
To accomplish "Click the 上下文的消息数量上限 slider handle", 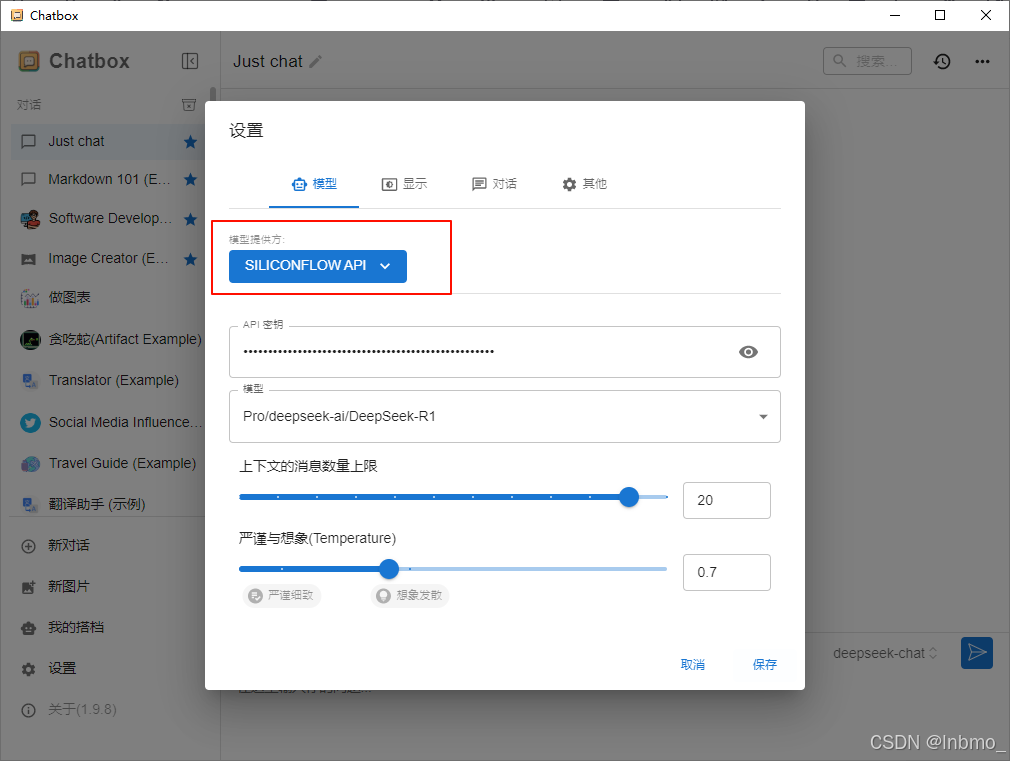I will [629, 497].
